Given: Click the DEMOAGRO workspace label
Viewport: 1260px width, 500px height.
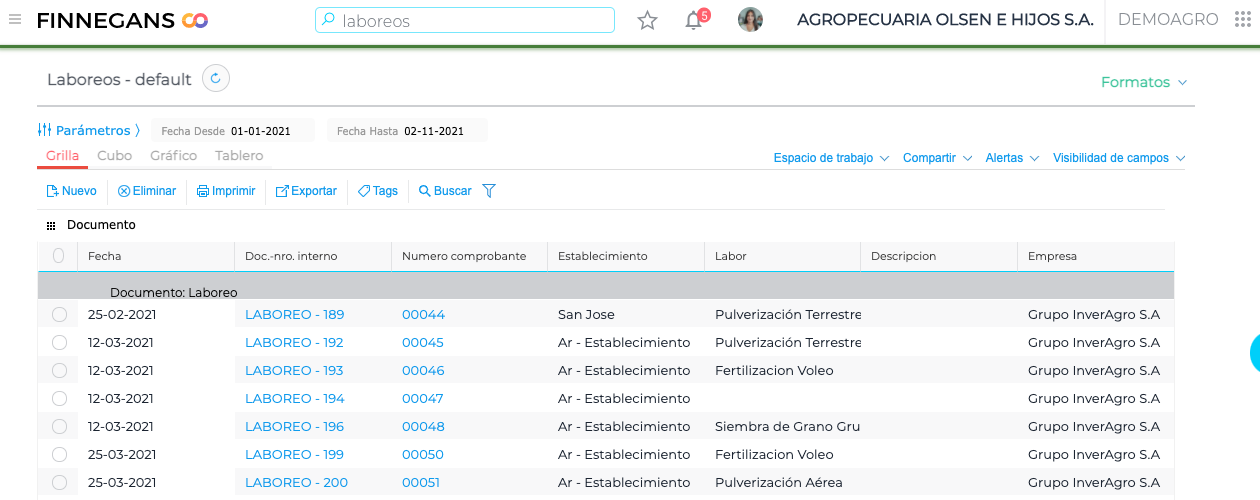Looking at the screenshot, I should point(1168,20).
